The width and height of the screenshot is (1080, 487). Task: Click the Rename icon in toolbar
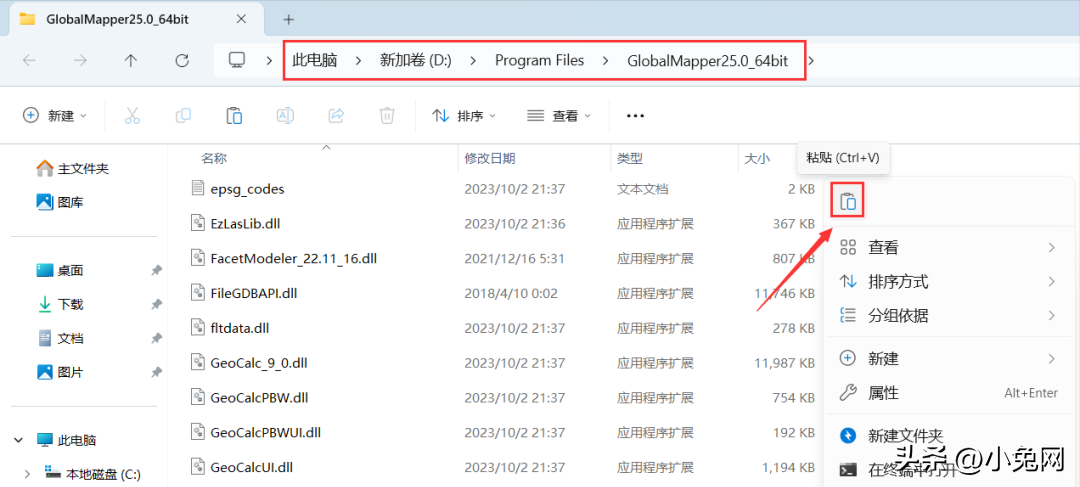(285, 116)
